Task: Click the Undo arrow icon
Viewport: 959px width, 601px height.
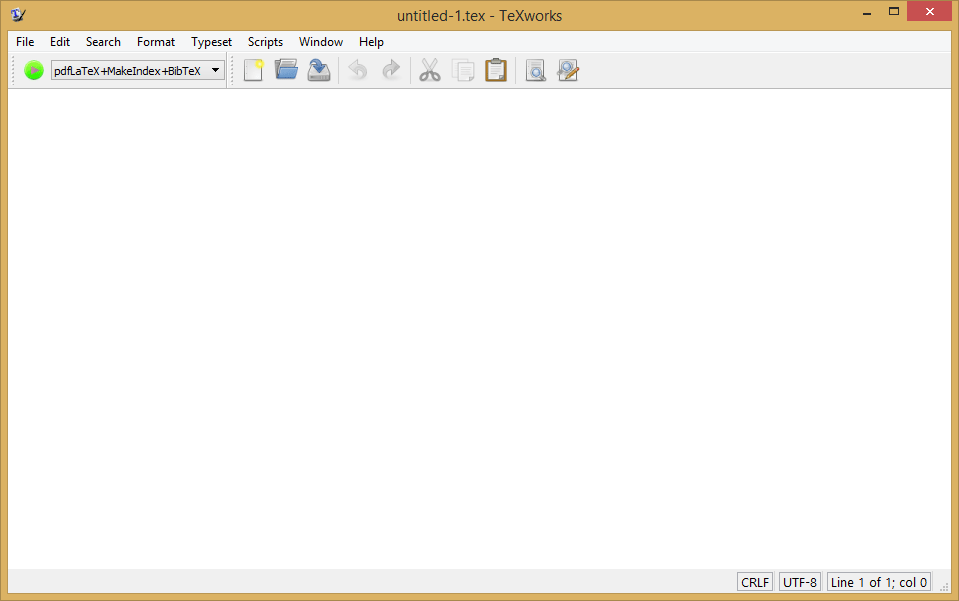Action: [358, 70]
